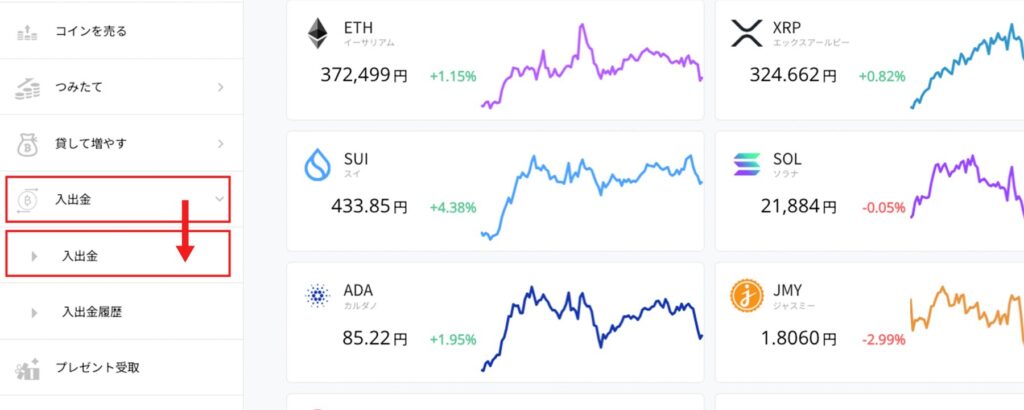Open プレゼント受取 menu entry
This screenshot has height=410, width=1024.
click(x=98, y=368)
